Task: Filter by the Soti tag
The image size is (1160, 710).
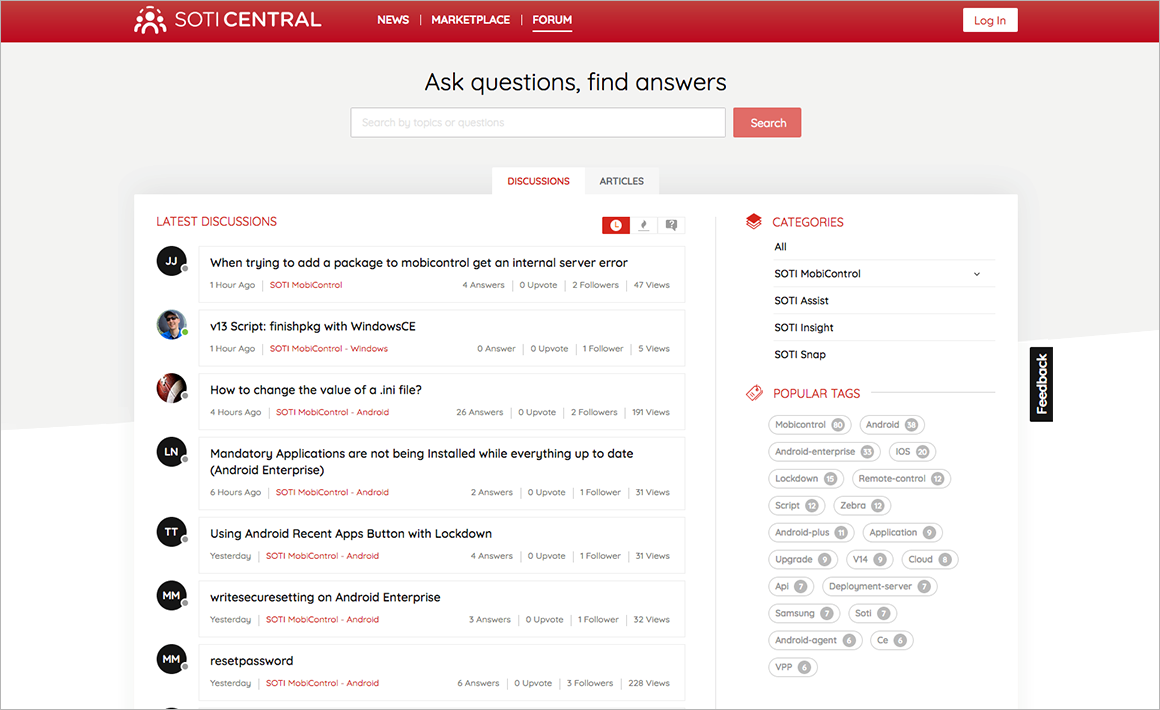Action: (x=872, y=613)
